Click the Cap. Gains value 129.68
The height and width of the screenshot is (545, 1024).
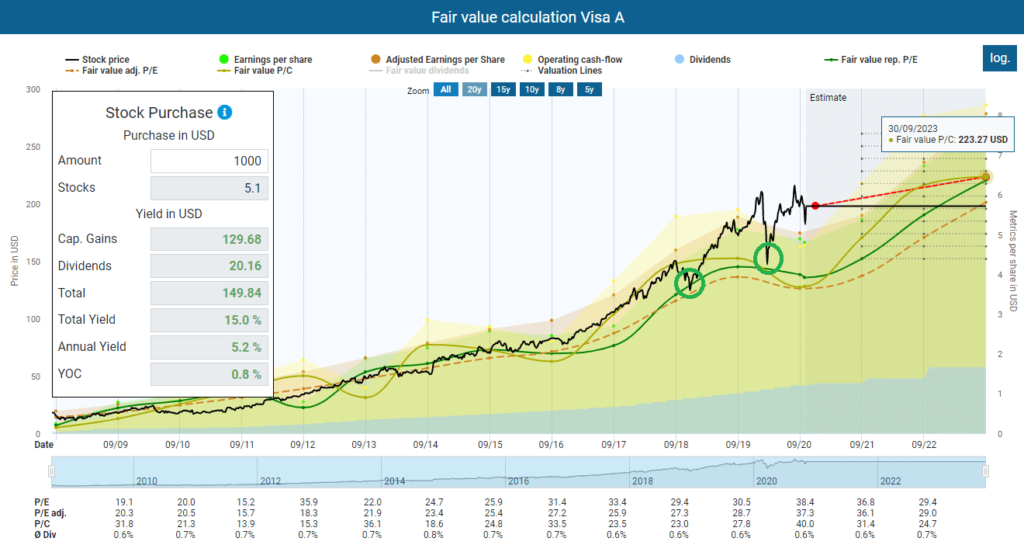pyautogui.click(x=209, y=239)
